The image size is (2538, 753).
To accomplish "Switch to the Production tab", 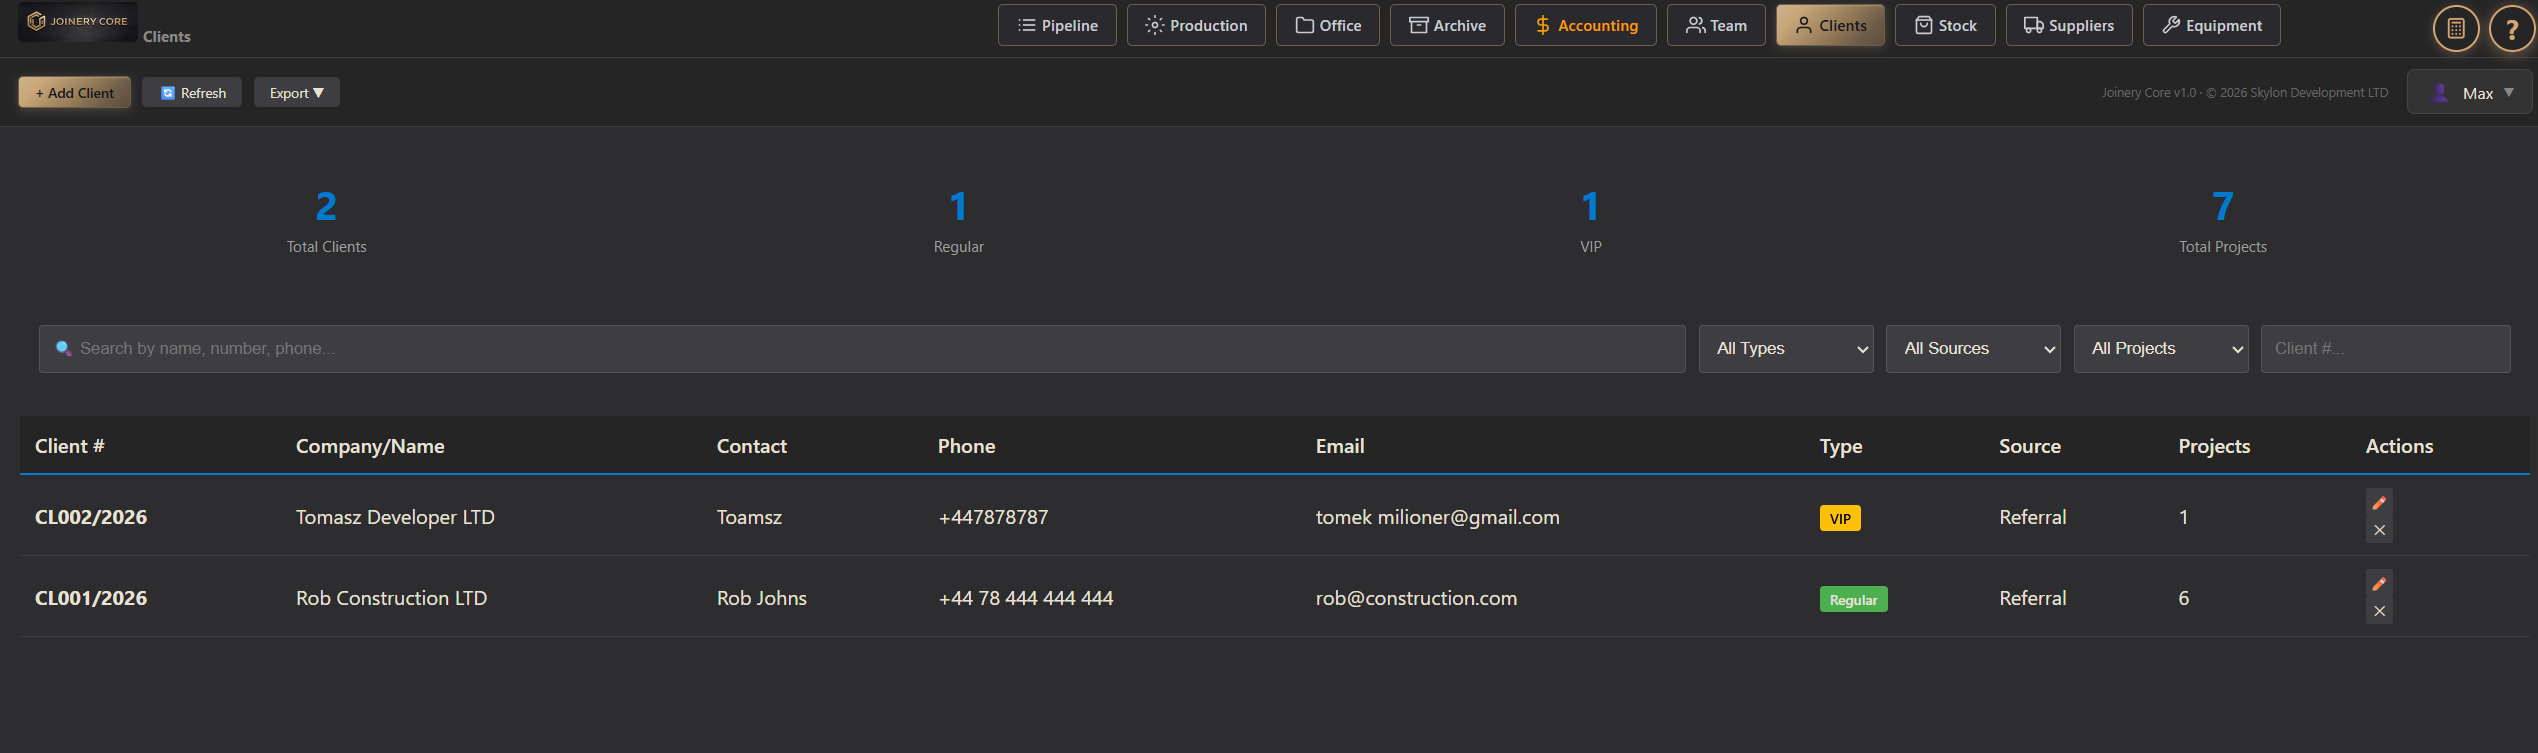I will point(1196,25).
